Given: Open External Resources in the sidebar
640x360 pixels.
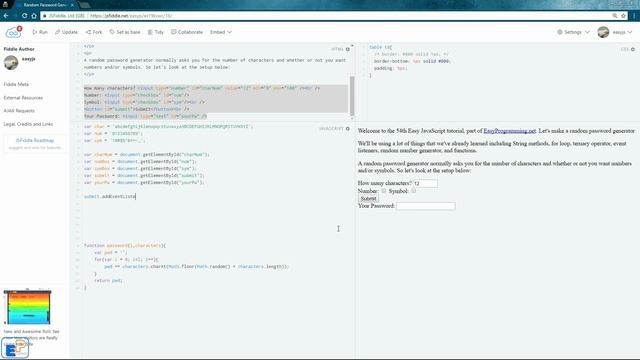Looking at the screenshot, I should pos(23,98).
